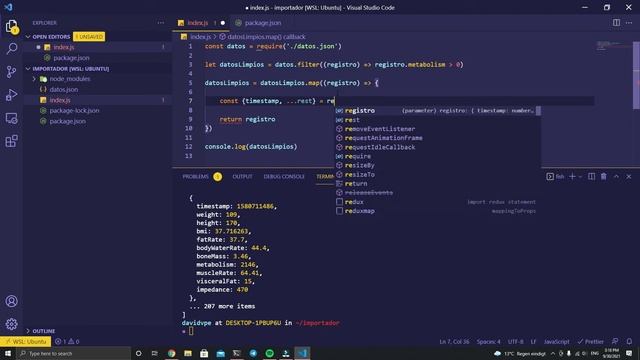Click Ln 7, Col 36 cursor position
Image resolution: width=640 pixels, height=360 pixels.
tap(454, 342)
